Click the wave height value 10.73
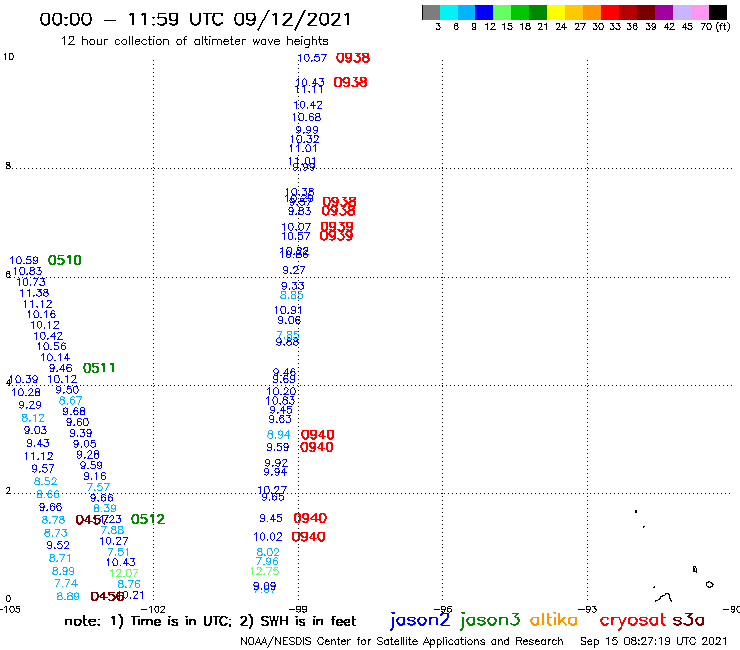Viewport: 740px width, 650px height. [31, 282]
